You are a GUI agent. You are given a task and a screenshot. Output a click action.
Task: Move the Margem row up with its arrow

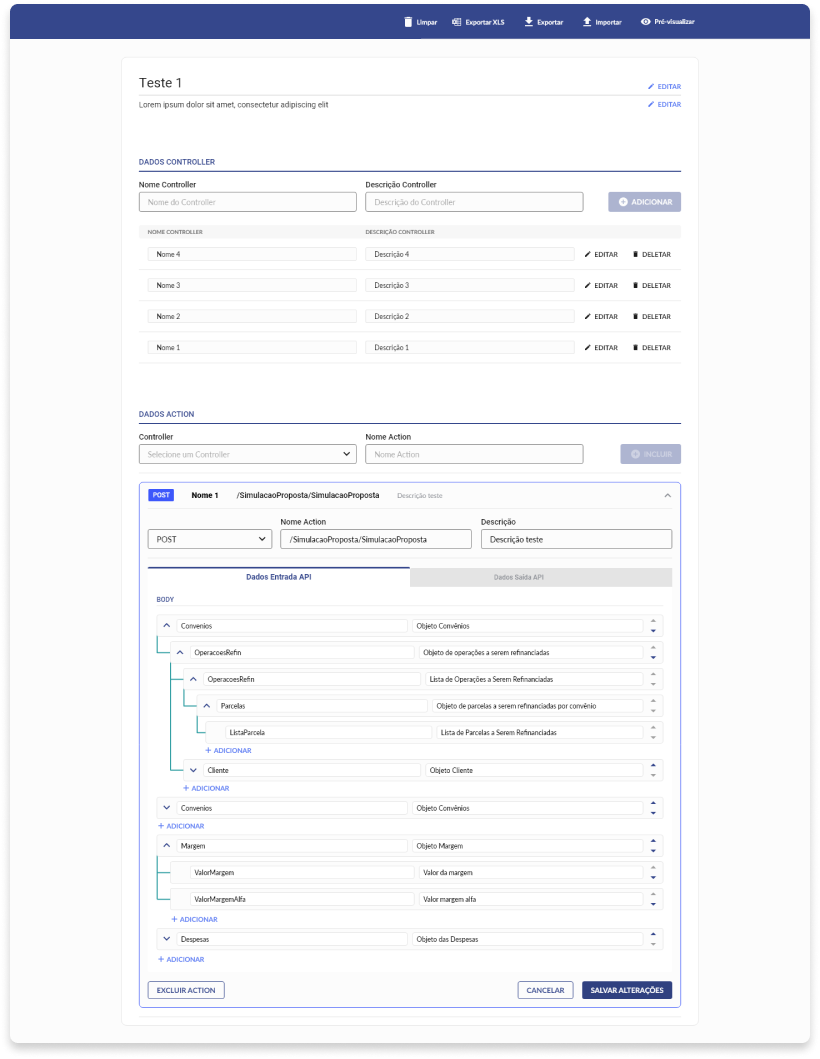pyautogui.click(x=653, y=841)
